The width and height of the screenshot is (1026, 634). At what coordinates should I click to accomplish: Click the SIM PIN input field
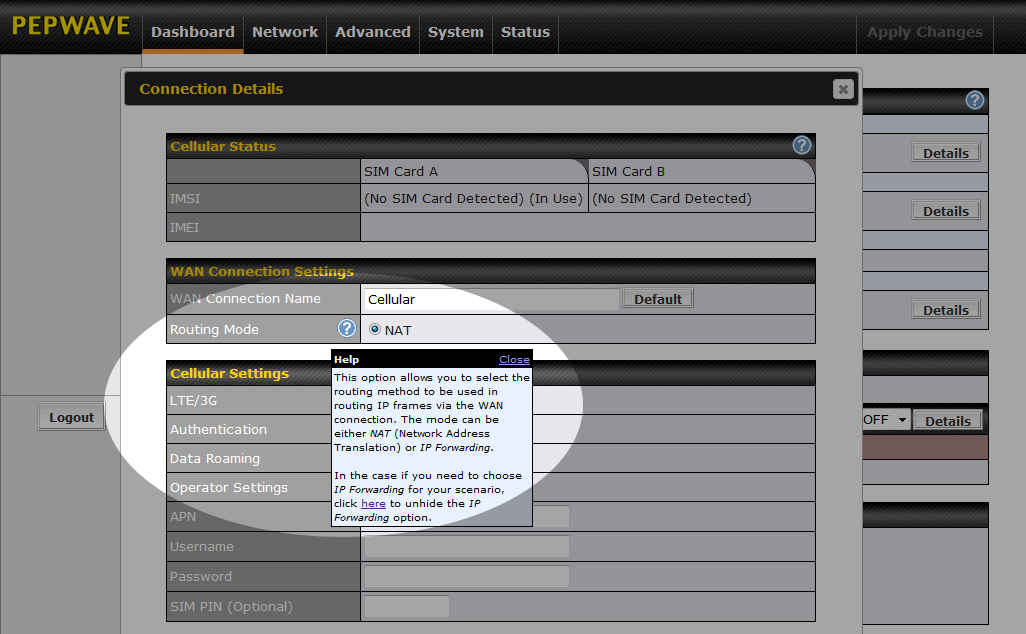(404, 606)
